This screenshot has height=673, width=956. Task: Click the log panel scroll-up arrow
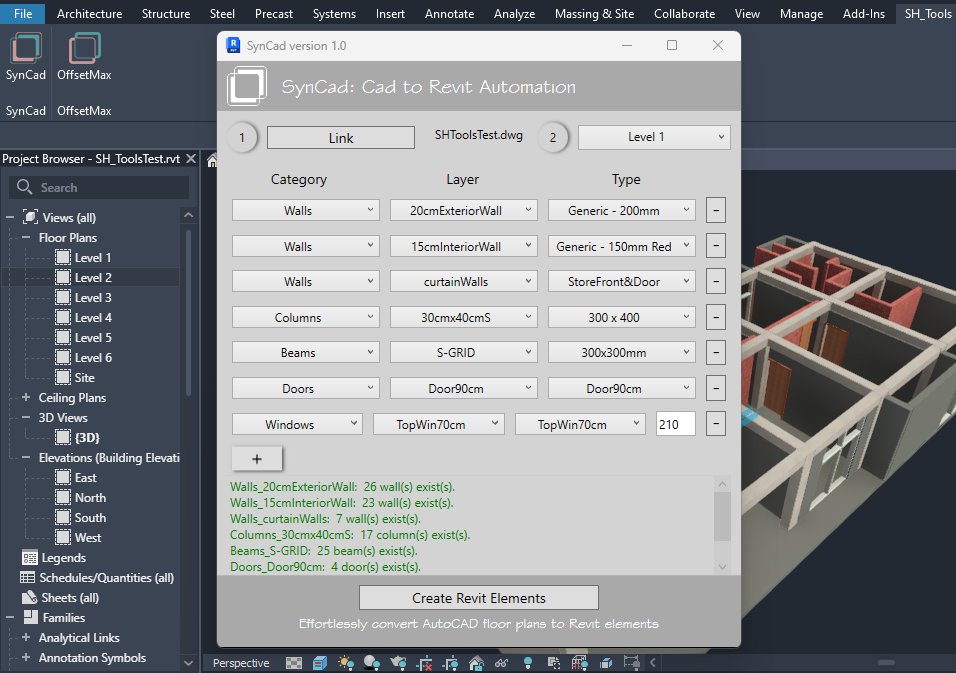(722, 484)
